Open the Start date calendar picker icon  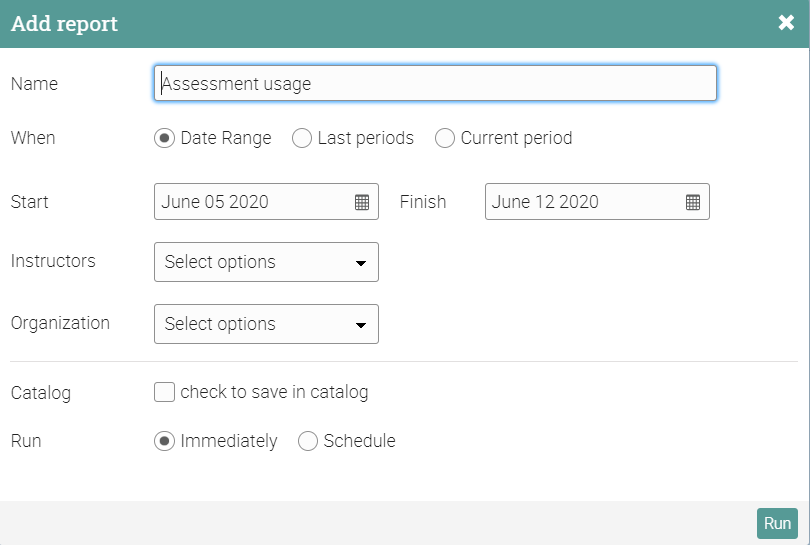[362, 202]
